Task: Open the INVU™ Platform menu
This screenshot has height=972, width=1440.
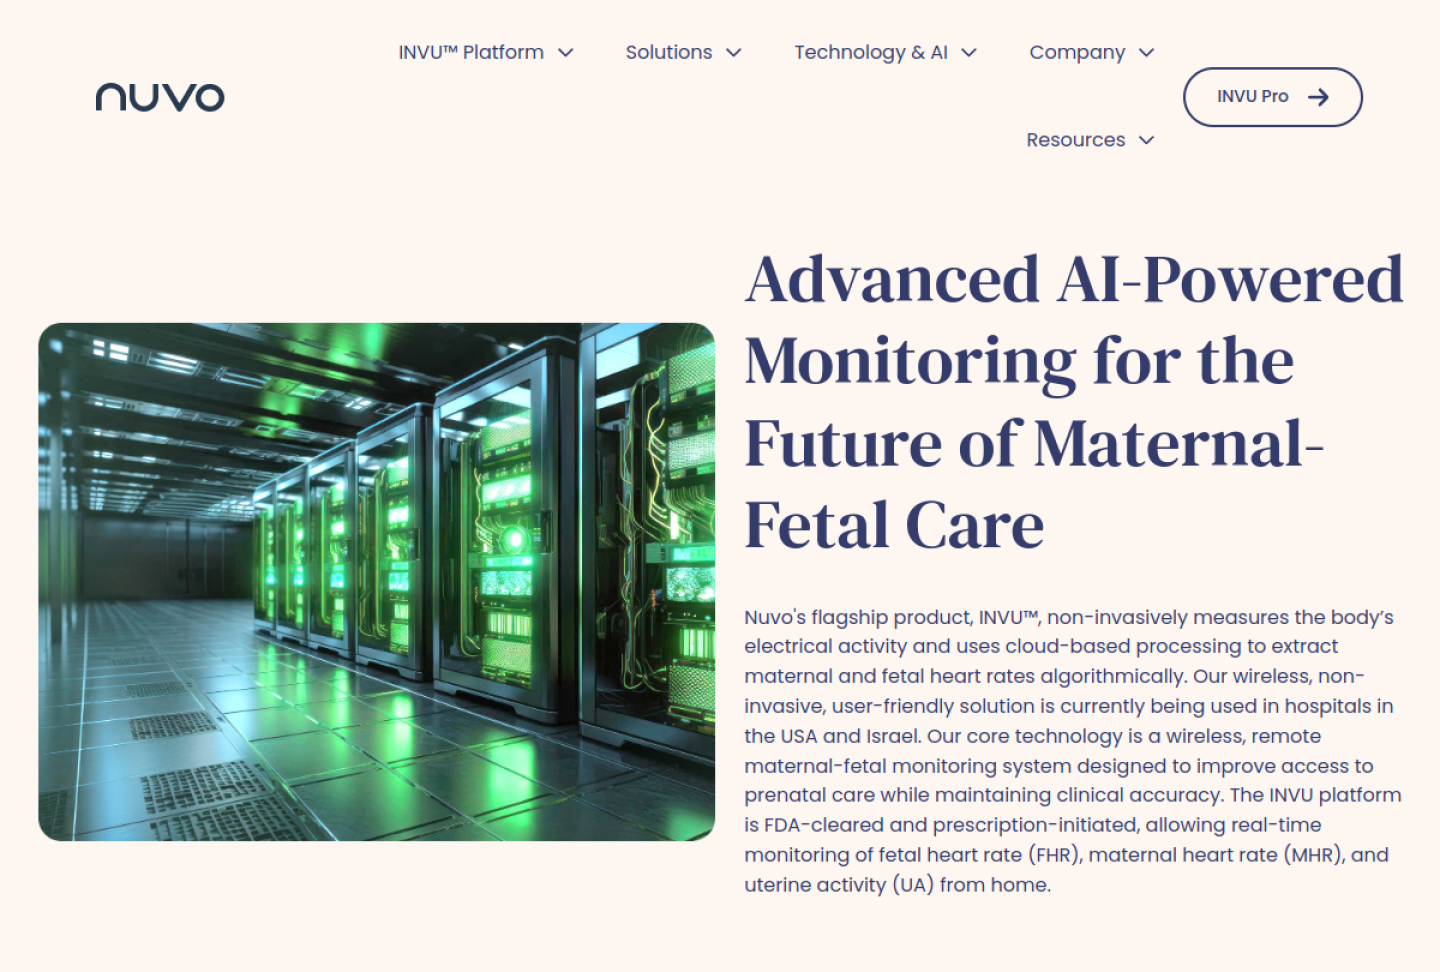Action: (471, 52)
